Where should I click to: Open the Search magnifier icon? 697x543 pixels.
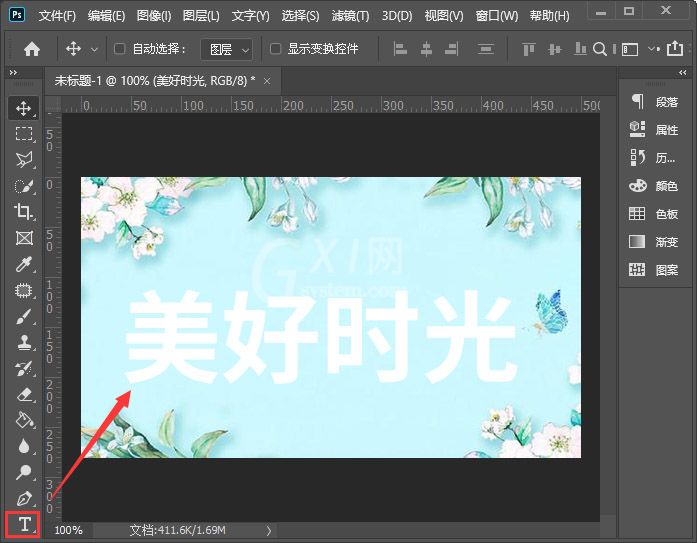600,49
